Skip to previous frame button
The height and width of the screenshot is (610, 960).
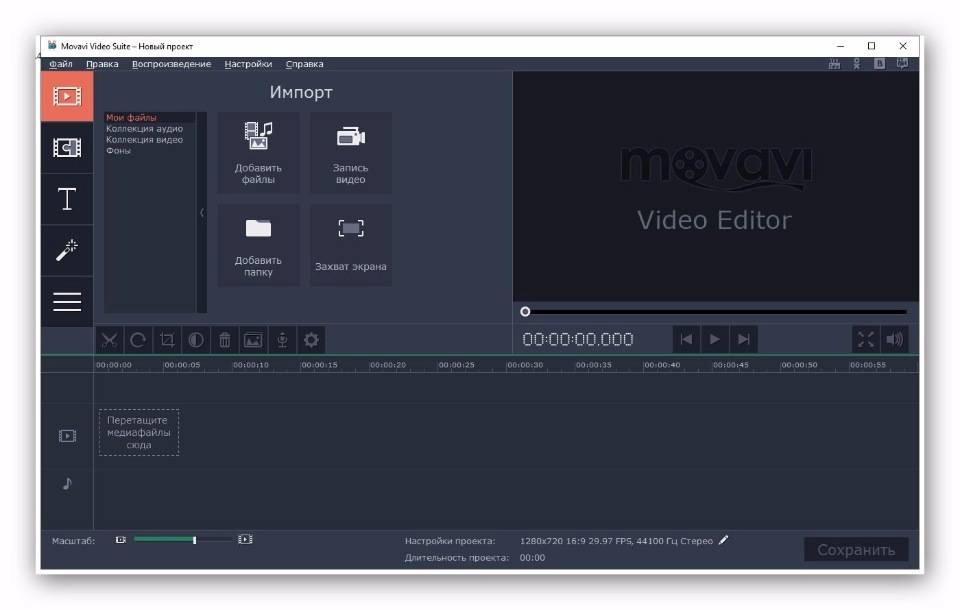pyautogui.click(x=686, y=339)
